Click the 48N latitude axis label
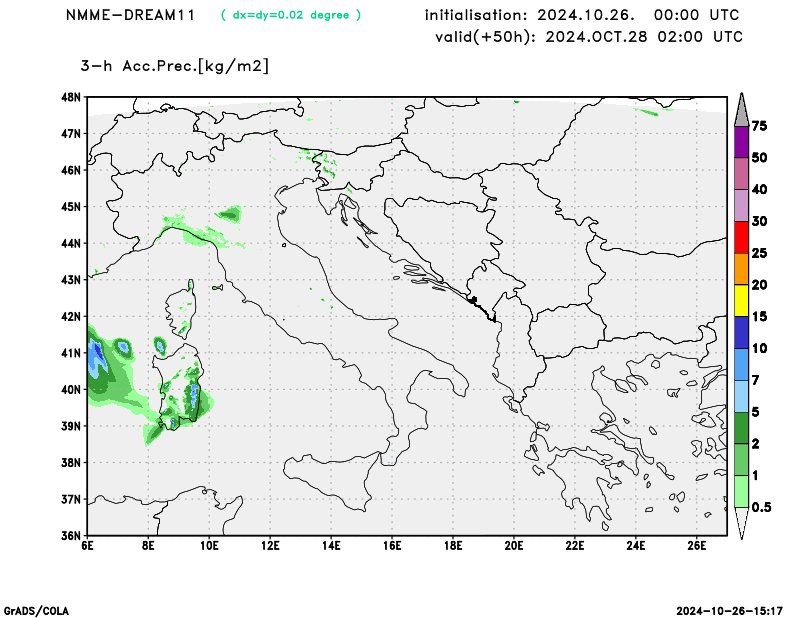Viewport: 800px width, 618px height. [71, 97]
